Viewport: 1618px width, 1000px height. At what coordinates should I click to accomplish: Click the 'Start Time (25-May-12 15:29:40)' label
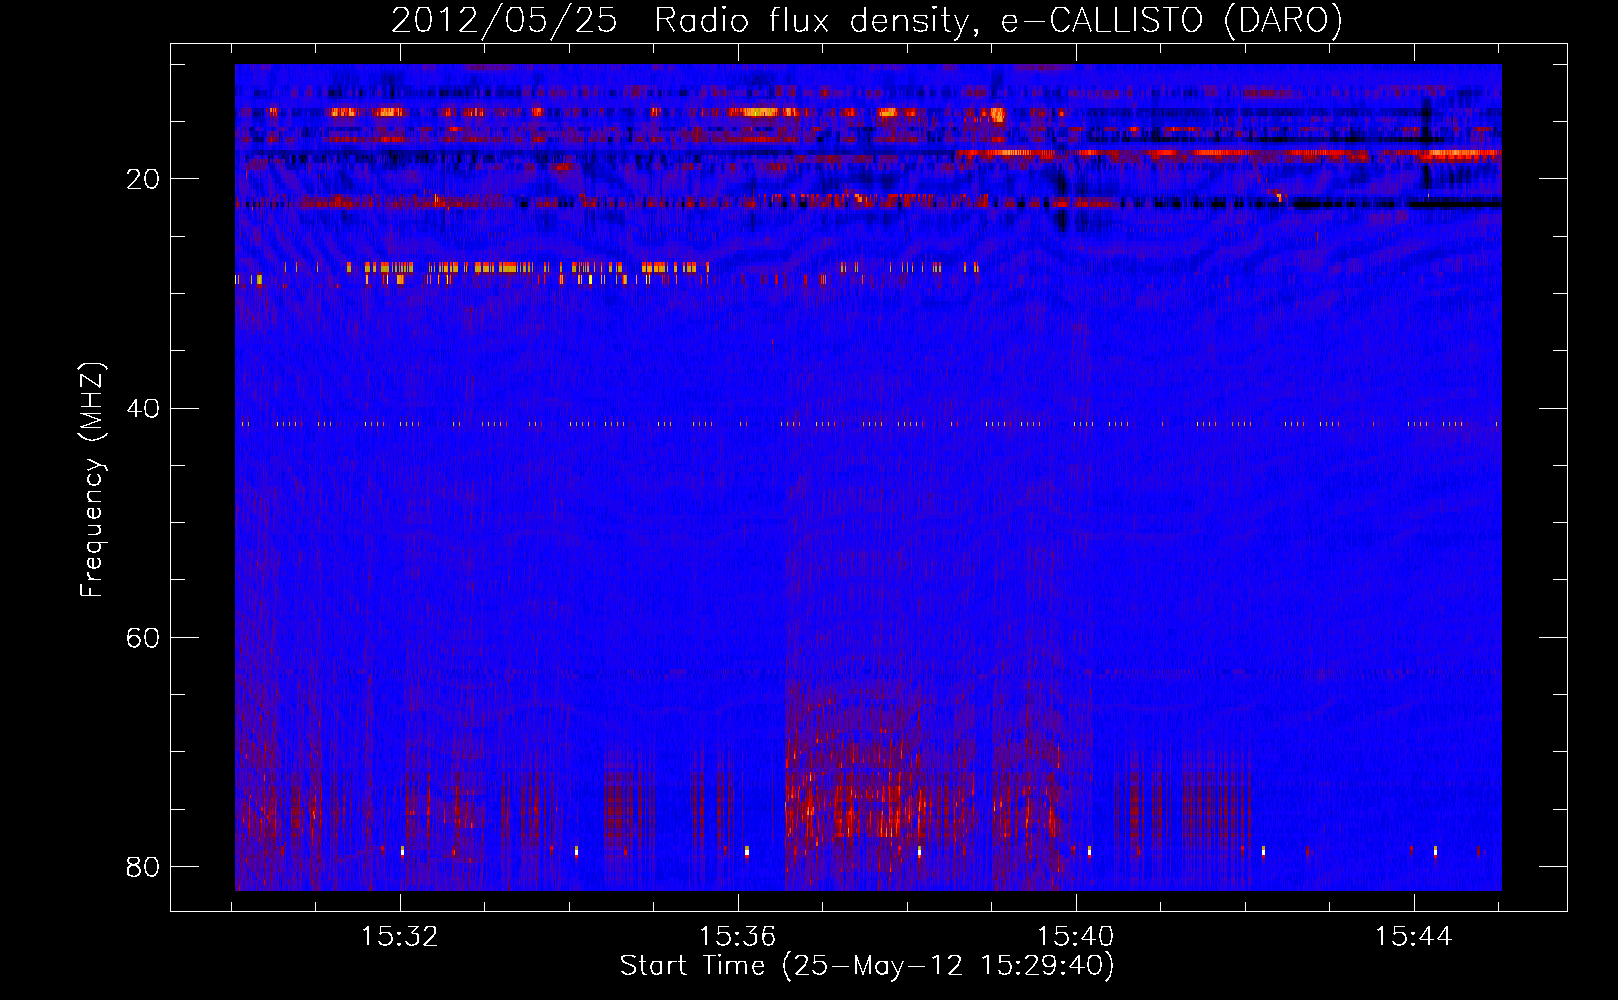pos(867,966)
